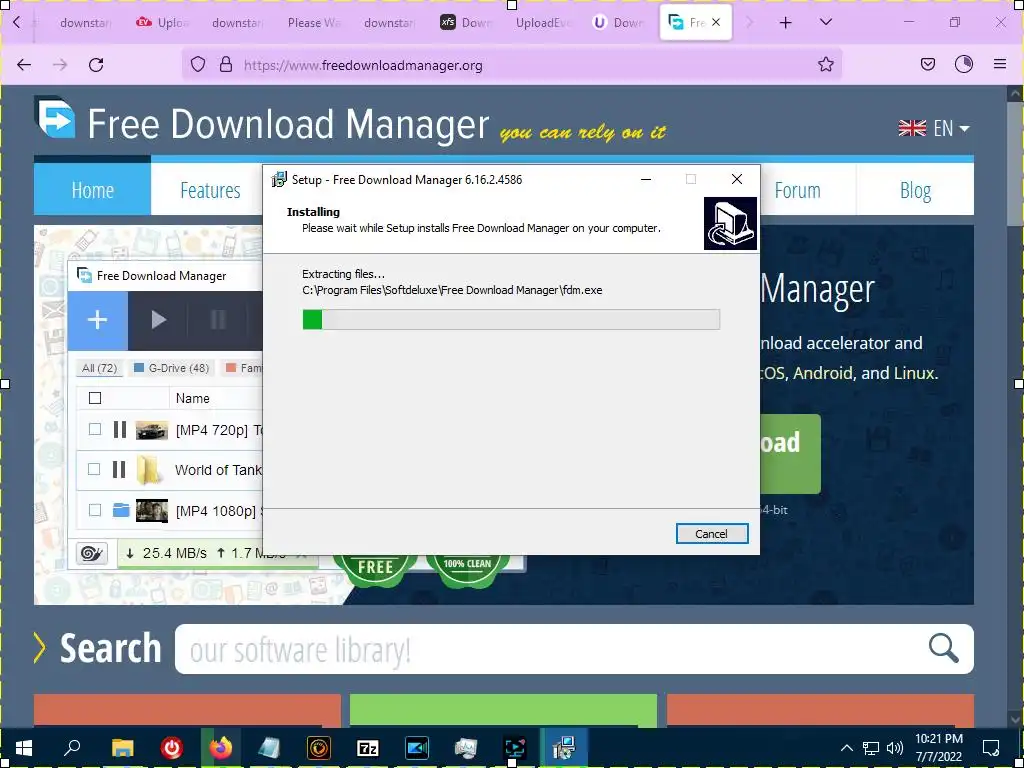Switch to the xfs Down browser tab
This screenshot has width=1024, height=768.
(467, 23)
